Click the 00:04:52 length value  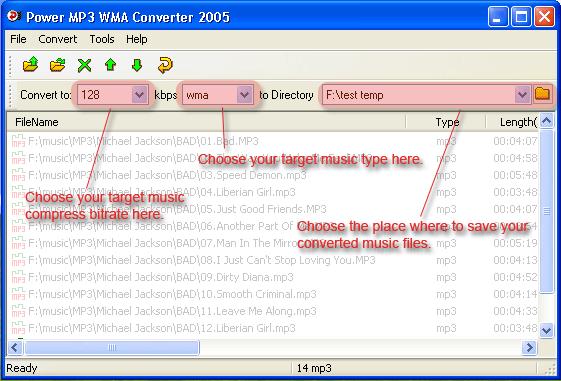(515, 277)
